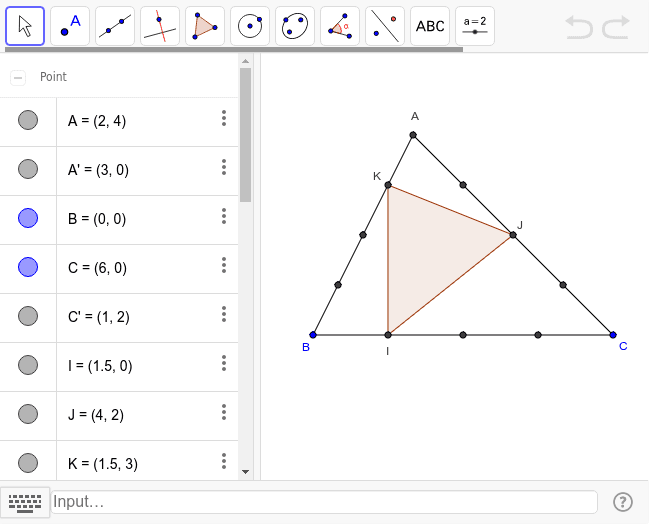
Task: Toggle visibility of point A
Action: pos(28,120)
